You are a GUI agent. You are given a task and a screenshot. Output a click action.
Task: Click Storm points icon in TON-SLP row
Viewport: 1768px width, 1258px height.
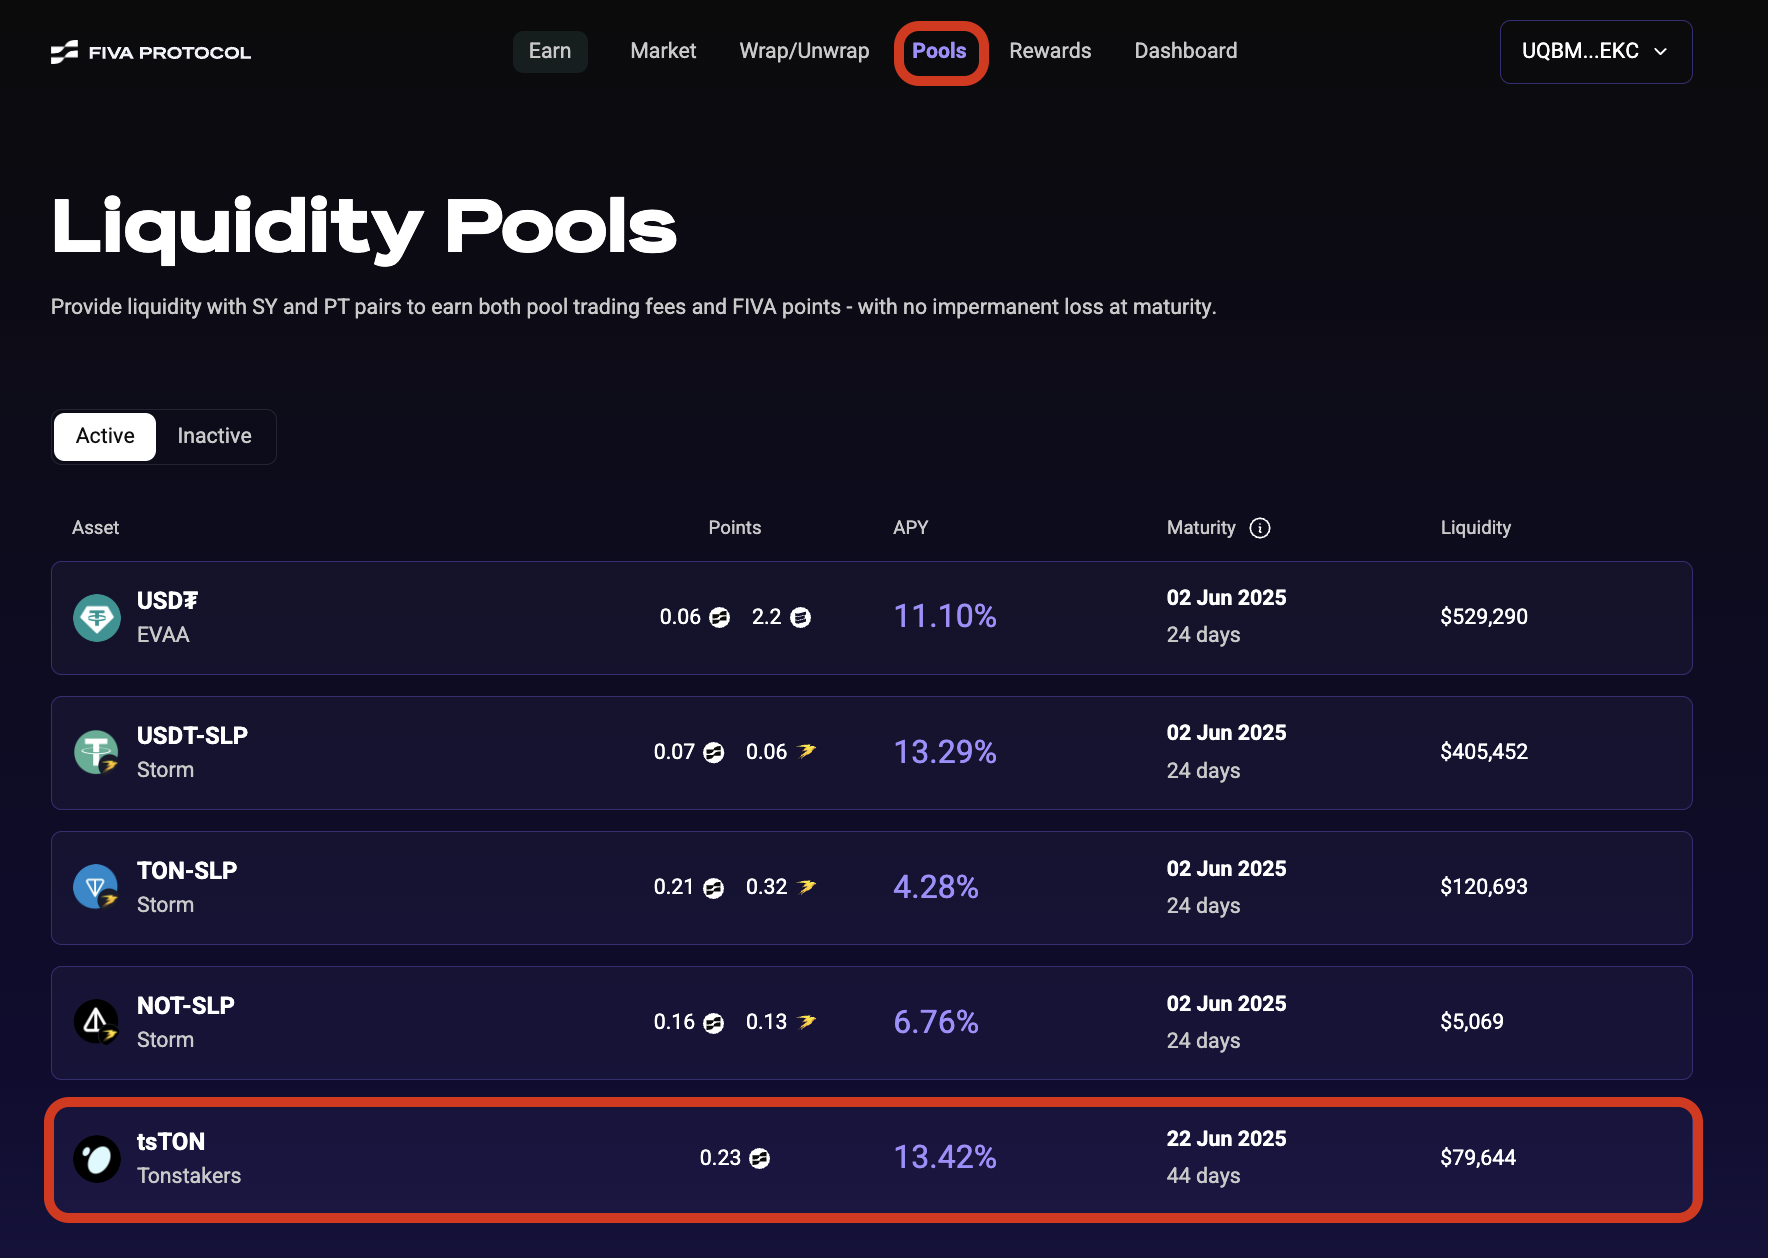(807, 887)
